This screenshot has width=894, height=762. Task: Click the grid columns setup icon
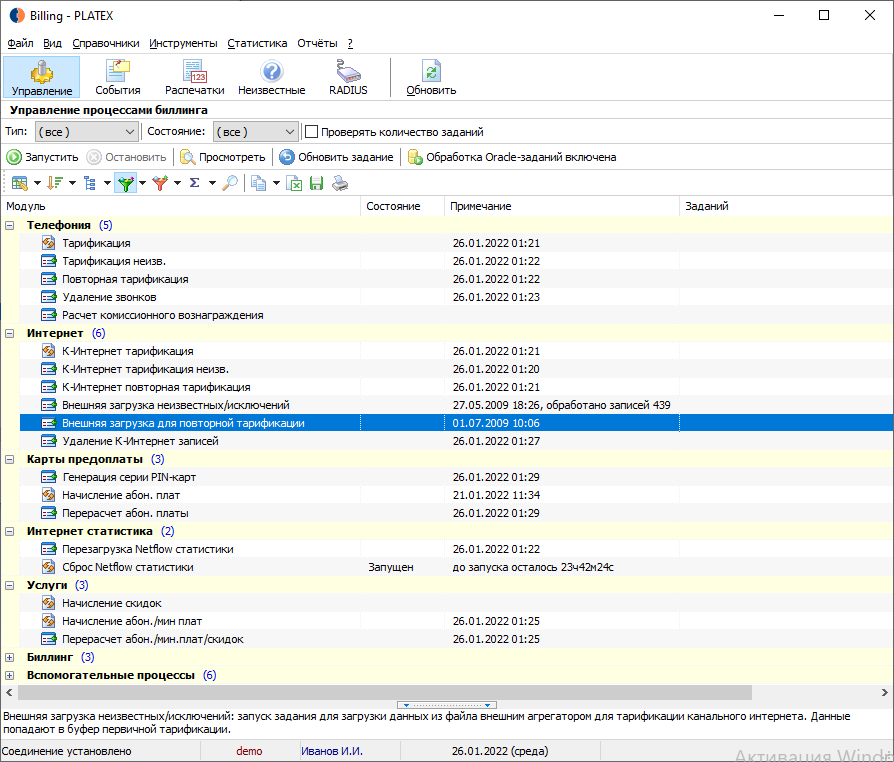20,183
